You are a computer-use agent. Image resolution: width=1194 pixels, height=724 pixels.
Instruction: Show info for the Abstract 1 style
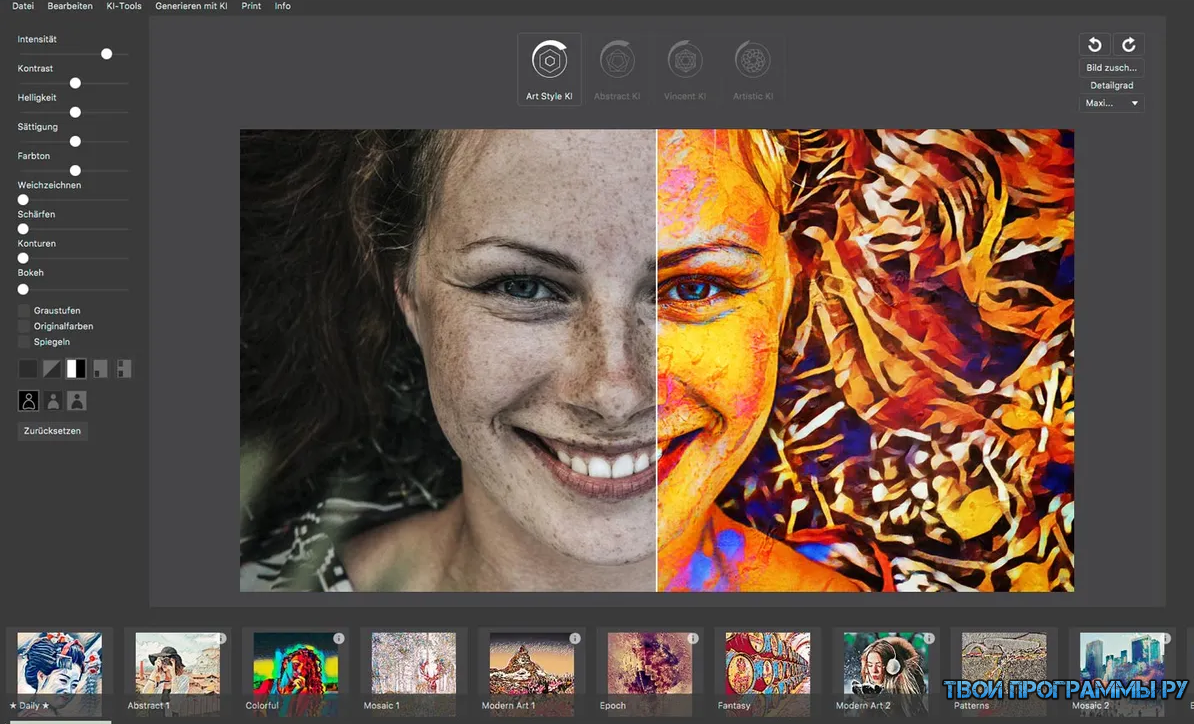222,637
